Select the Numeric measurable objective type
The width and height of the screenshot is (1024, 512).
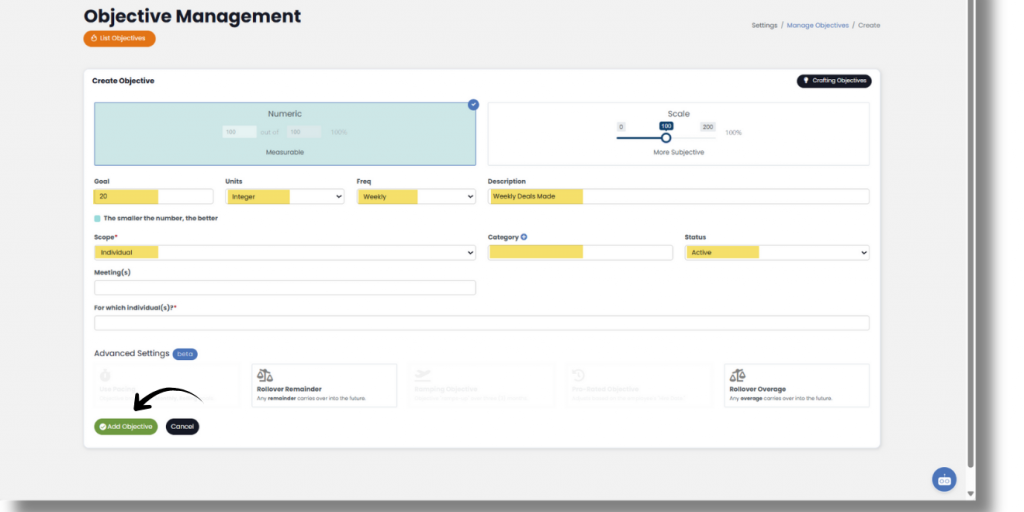[x=285, y=134]
